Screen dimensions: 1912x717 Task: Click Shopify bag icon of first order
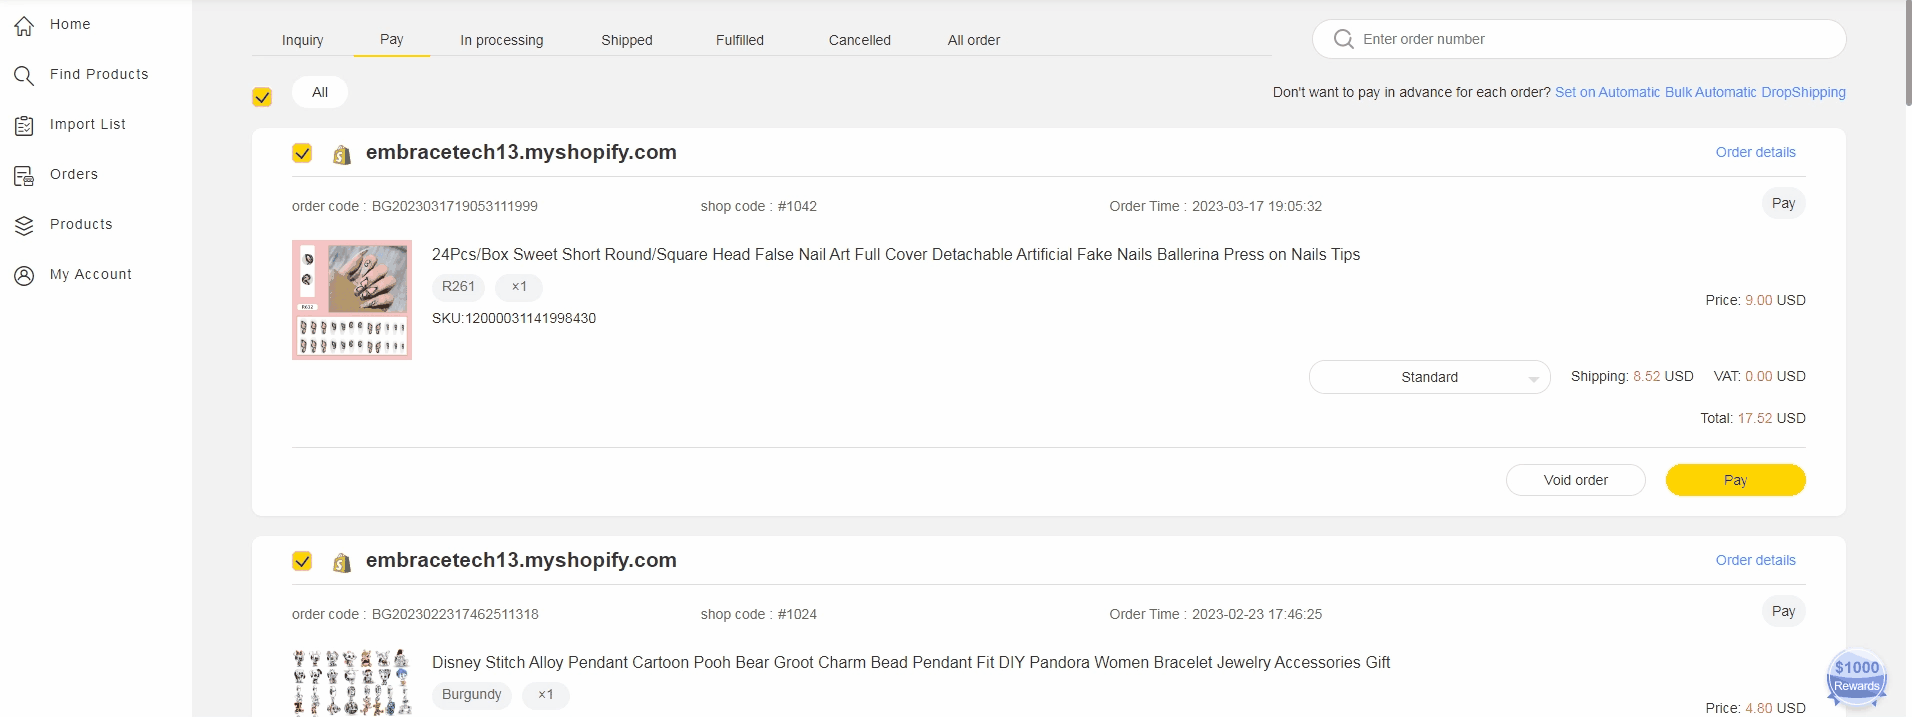(342, 154)
